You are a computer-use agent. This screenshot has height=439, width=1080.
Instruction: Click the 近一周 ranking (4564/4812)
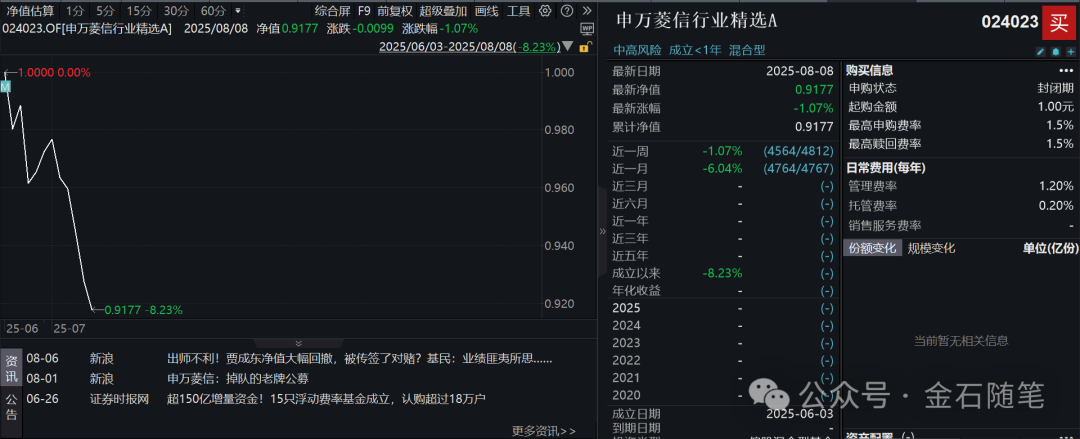pyautogui.click(x=798, y=151)
